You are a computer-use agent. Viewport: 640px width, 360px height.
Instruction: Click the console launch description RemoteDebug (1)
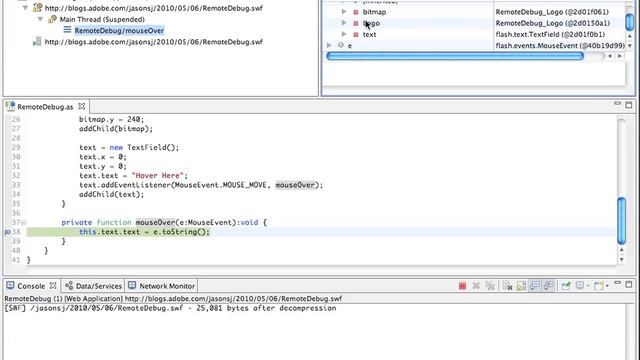coord(173,298)
